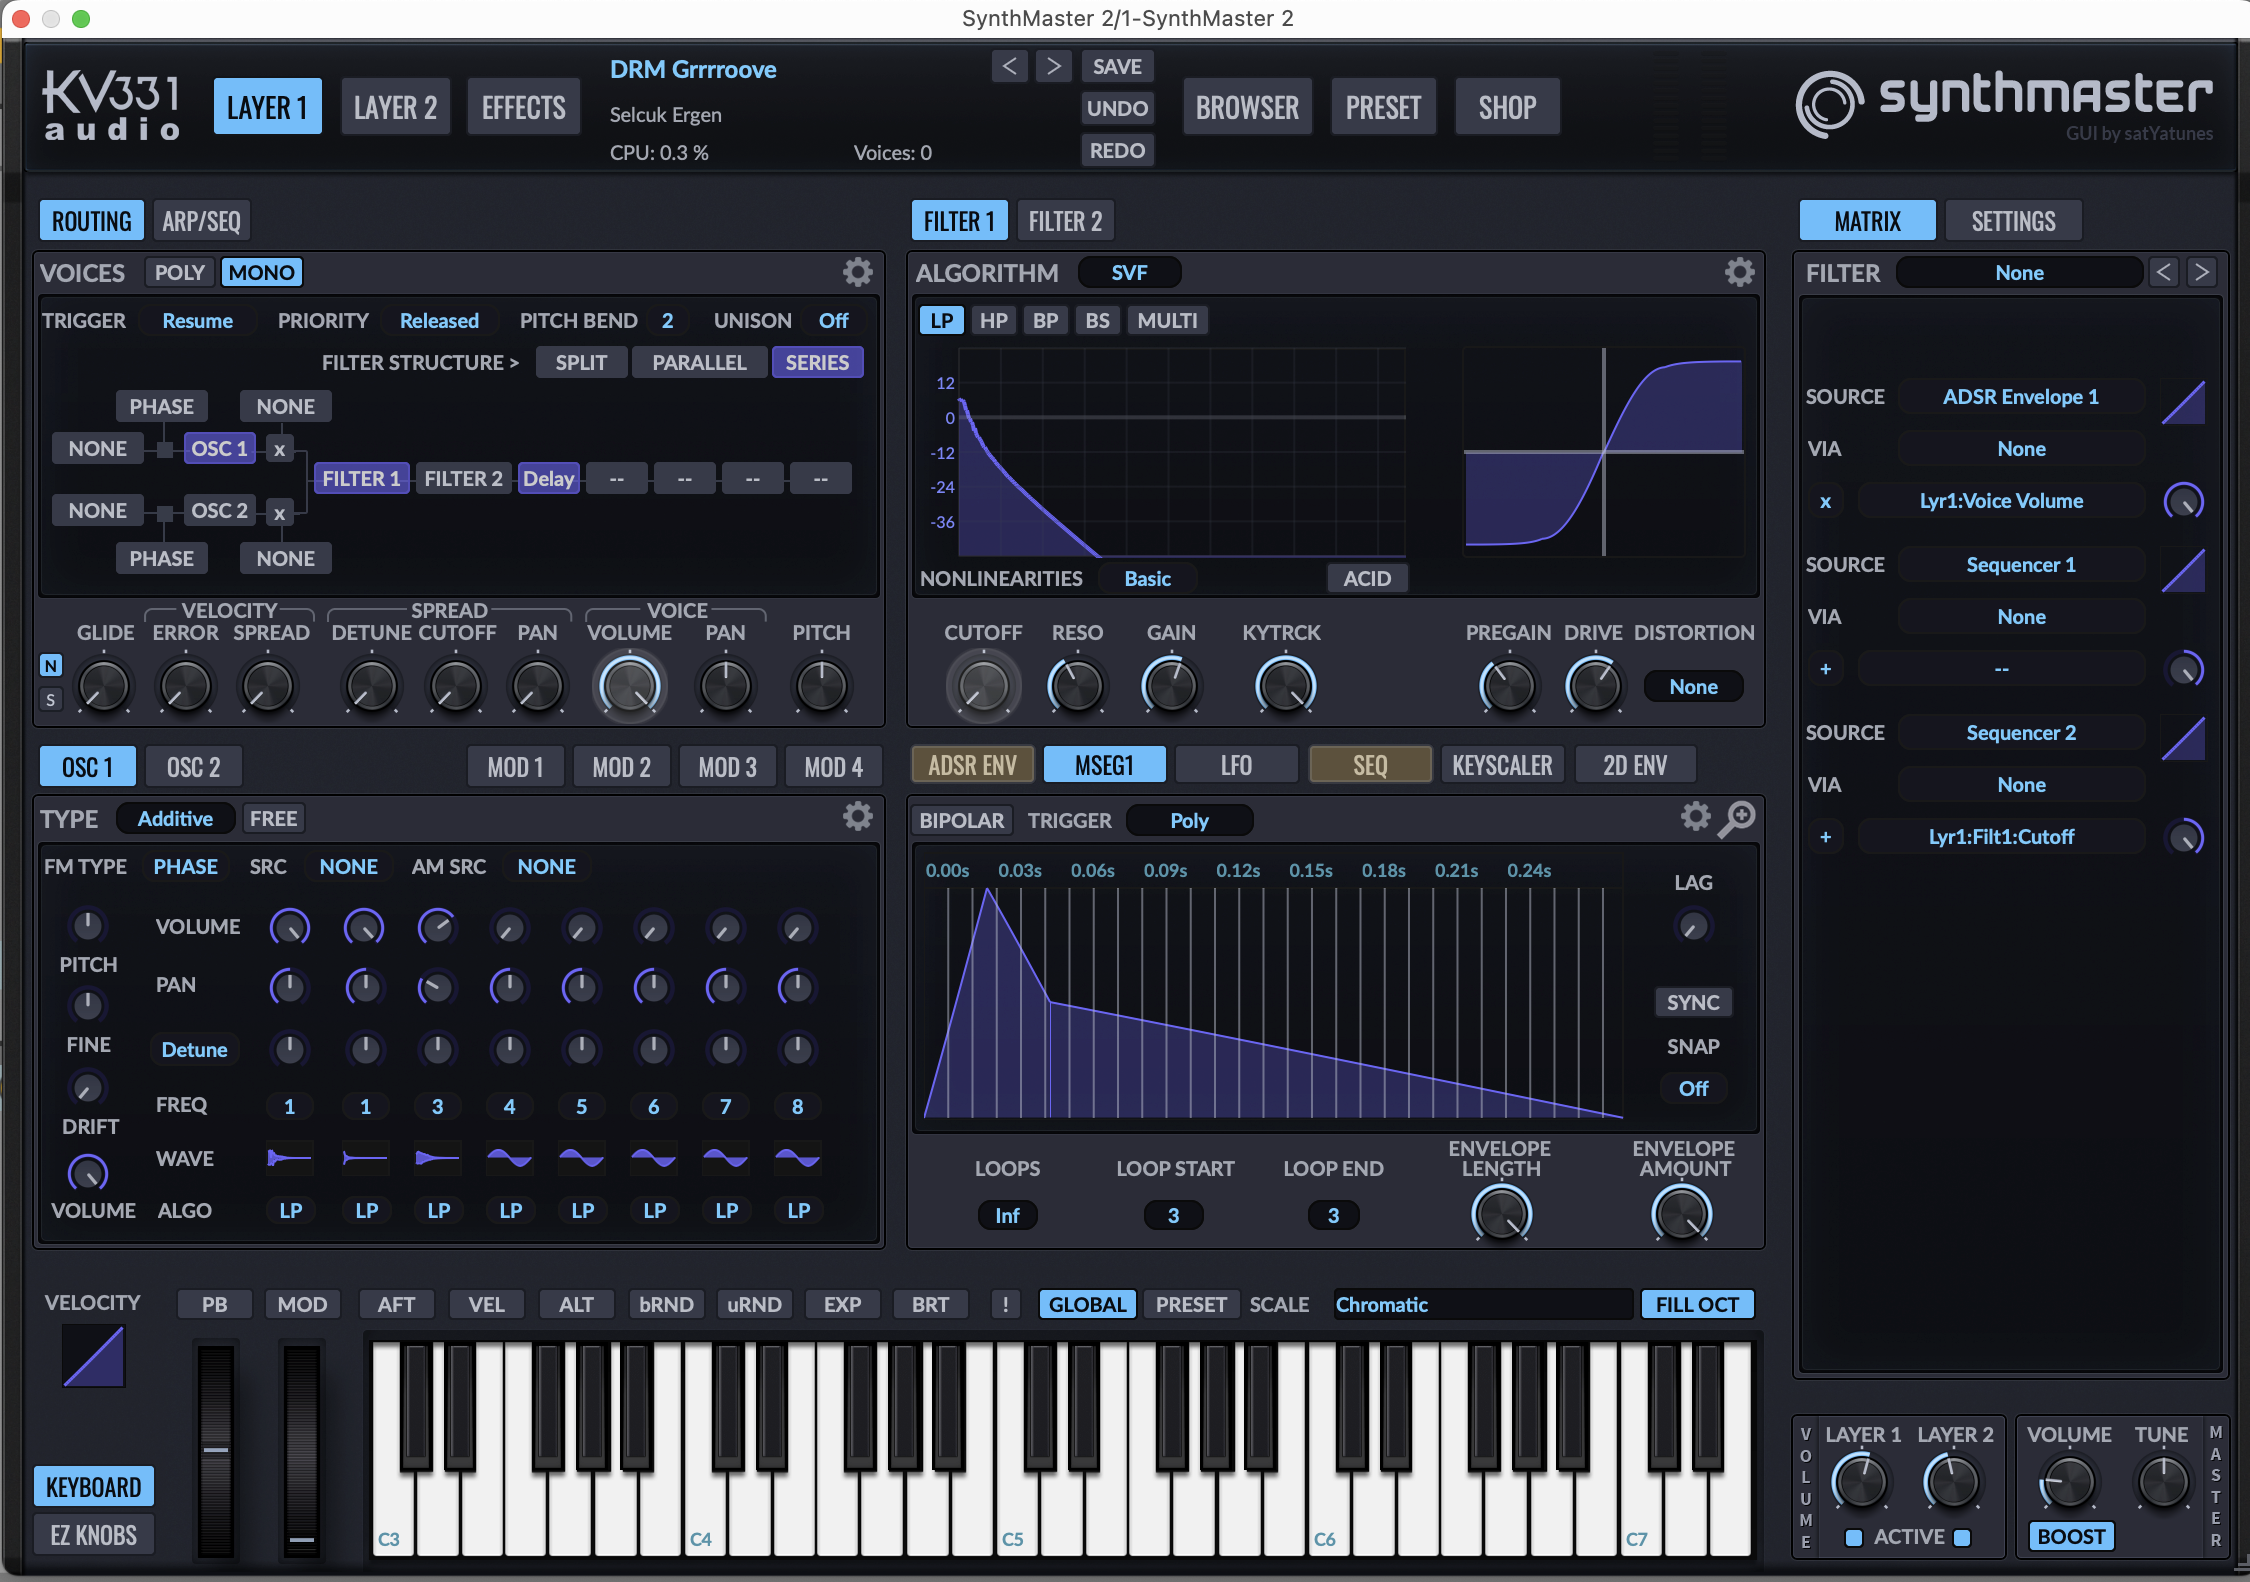
Task: Click the modulation wheel slider
Action: [301, 1449]
